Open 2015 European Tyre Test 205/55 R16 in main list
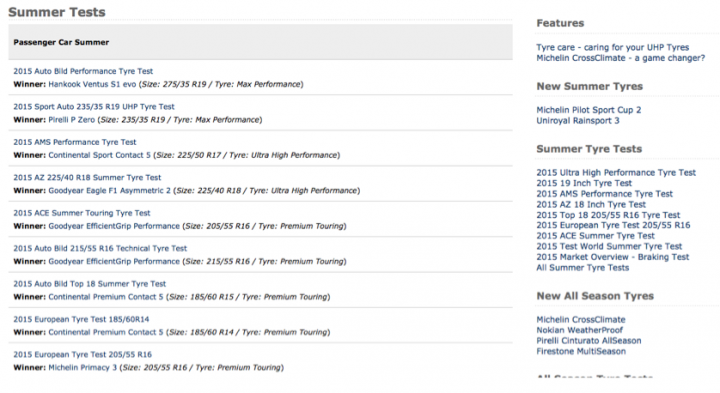The width and height of the screenshot is (720, 393). [x=83, y=355]
